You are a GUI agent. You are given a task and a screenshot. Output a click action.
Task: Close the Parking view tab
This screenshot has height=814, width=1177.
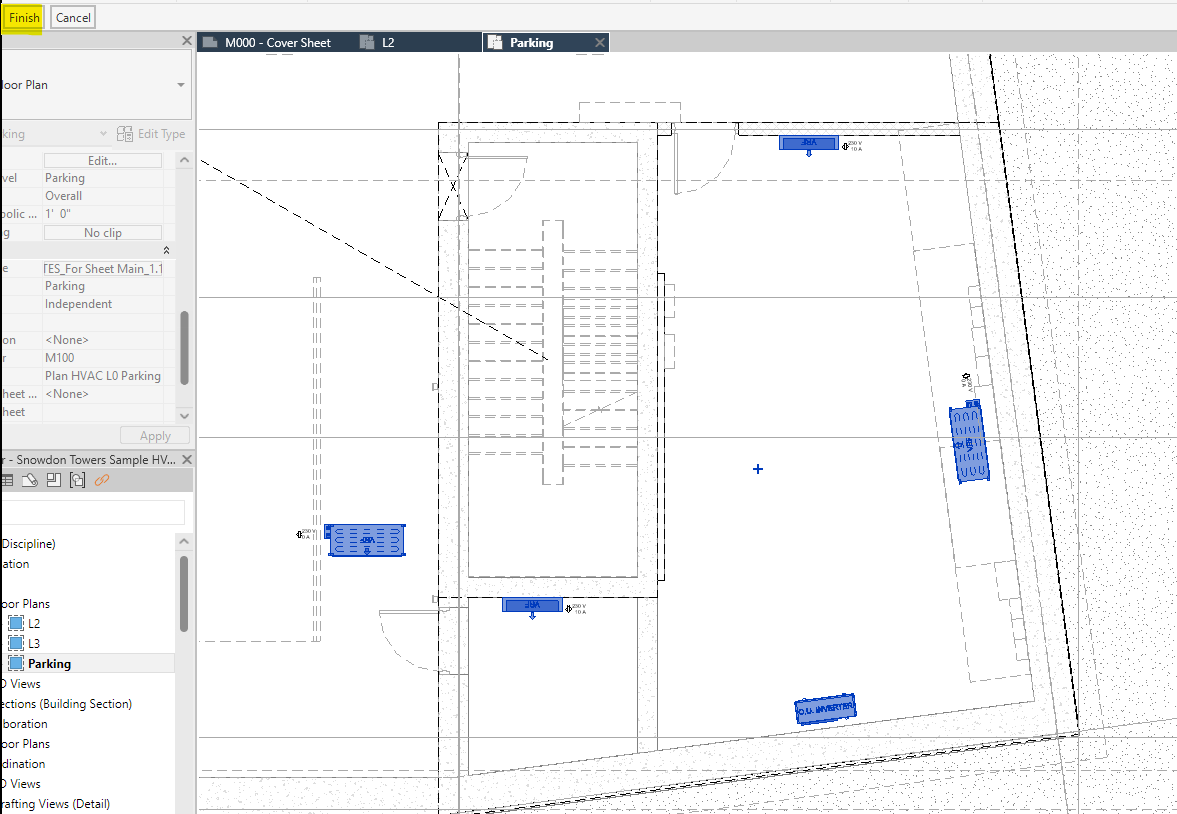point(599,43)
